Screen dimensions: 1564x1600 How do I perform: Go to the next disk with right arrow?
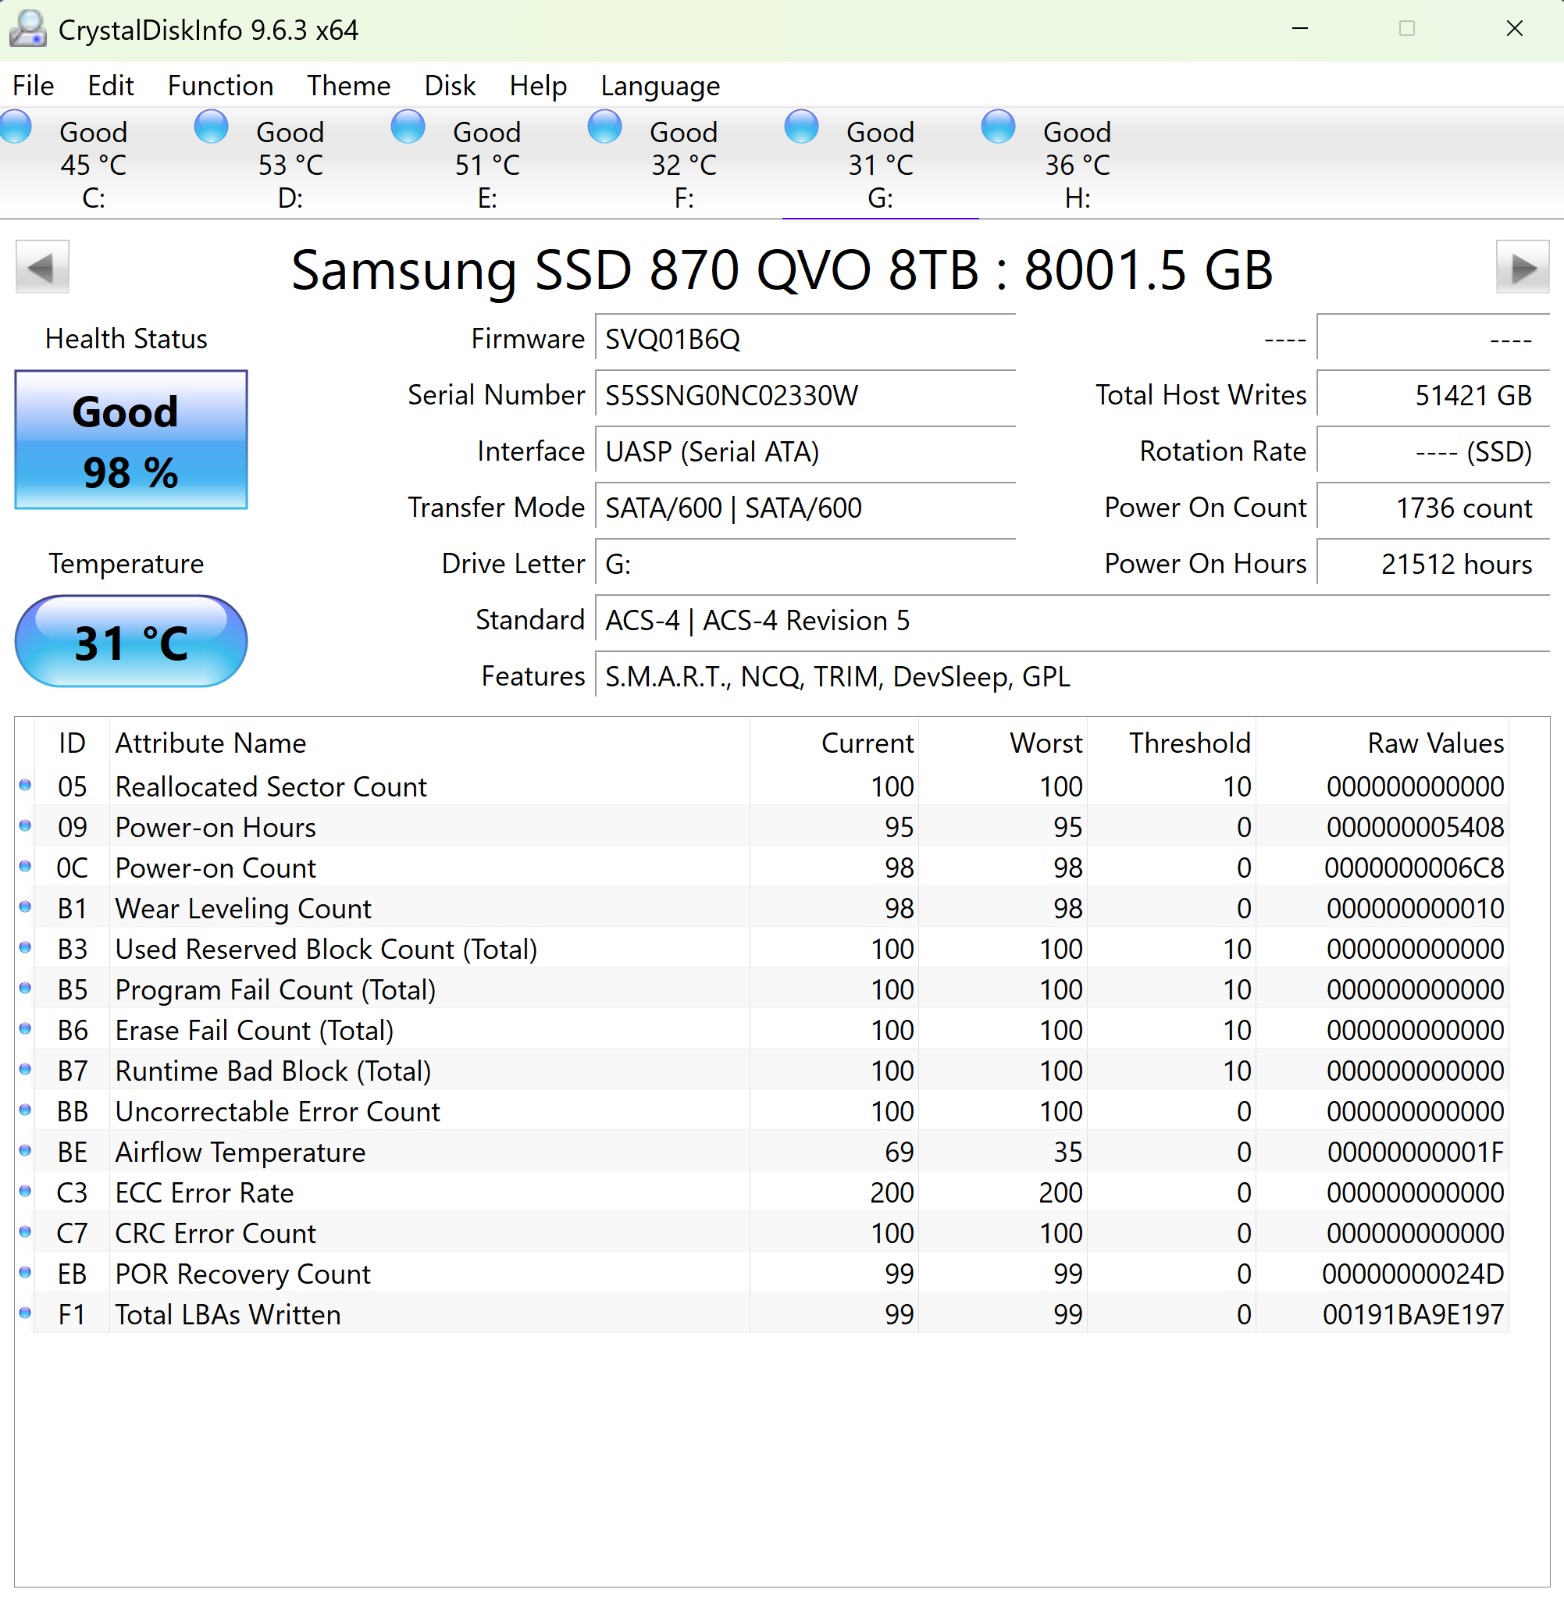pos(1522,267)
